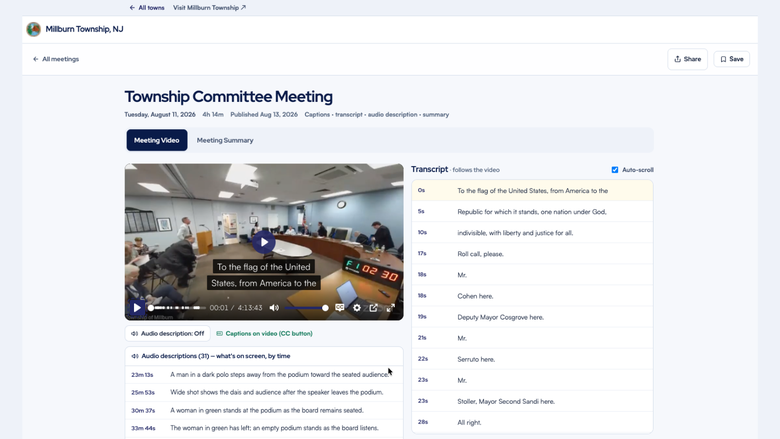Open the Millburn Township, NJ title link
Viewport: 780px width, 439px height.
click(x=85, y=29)
